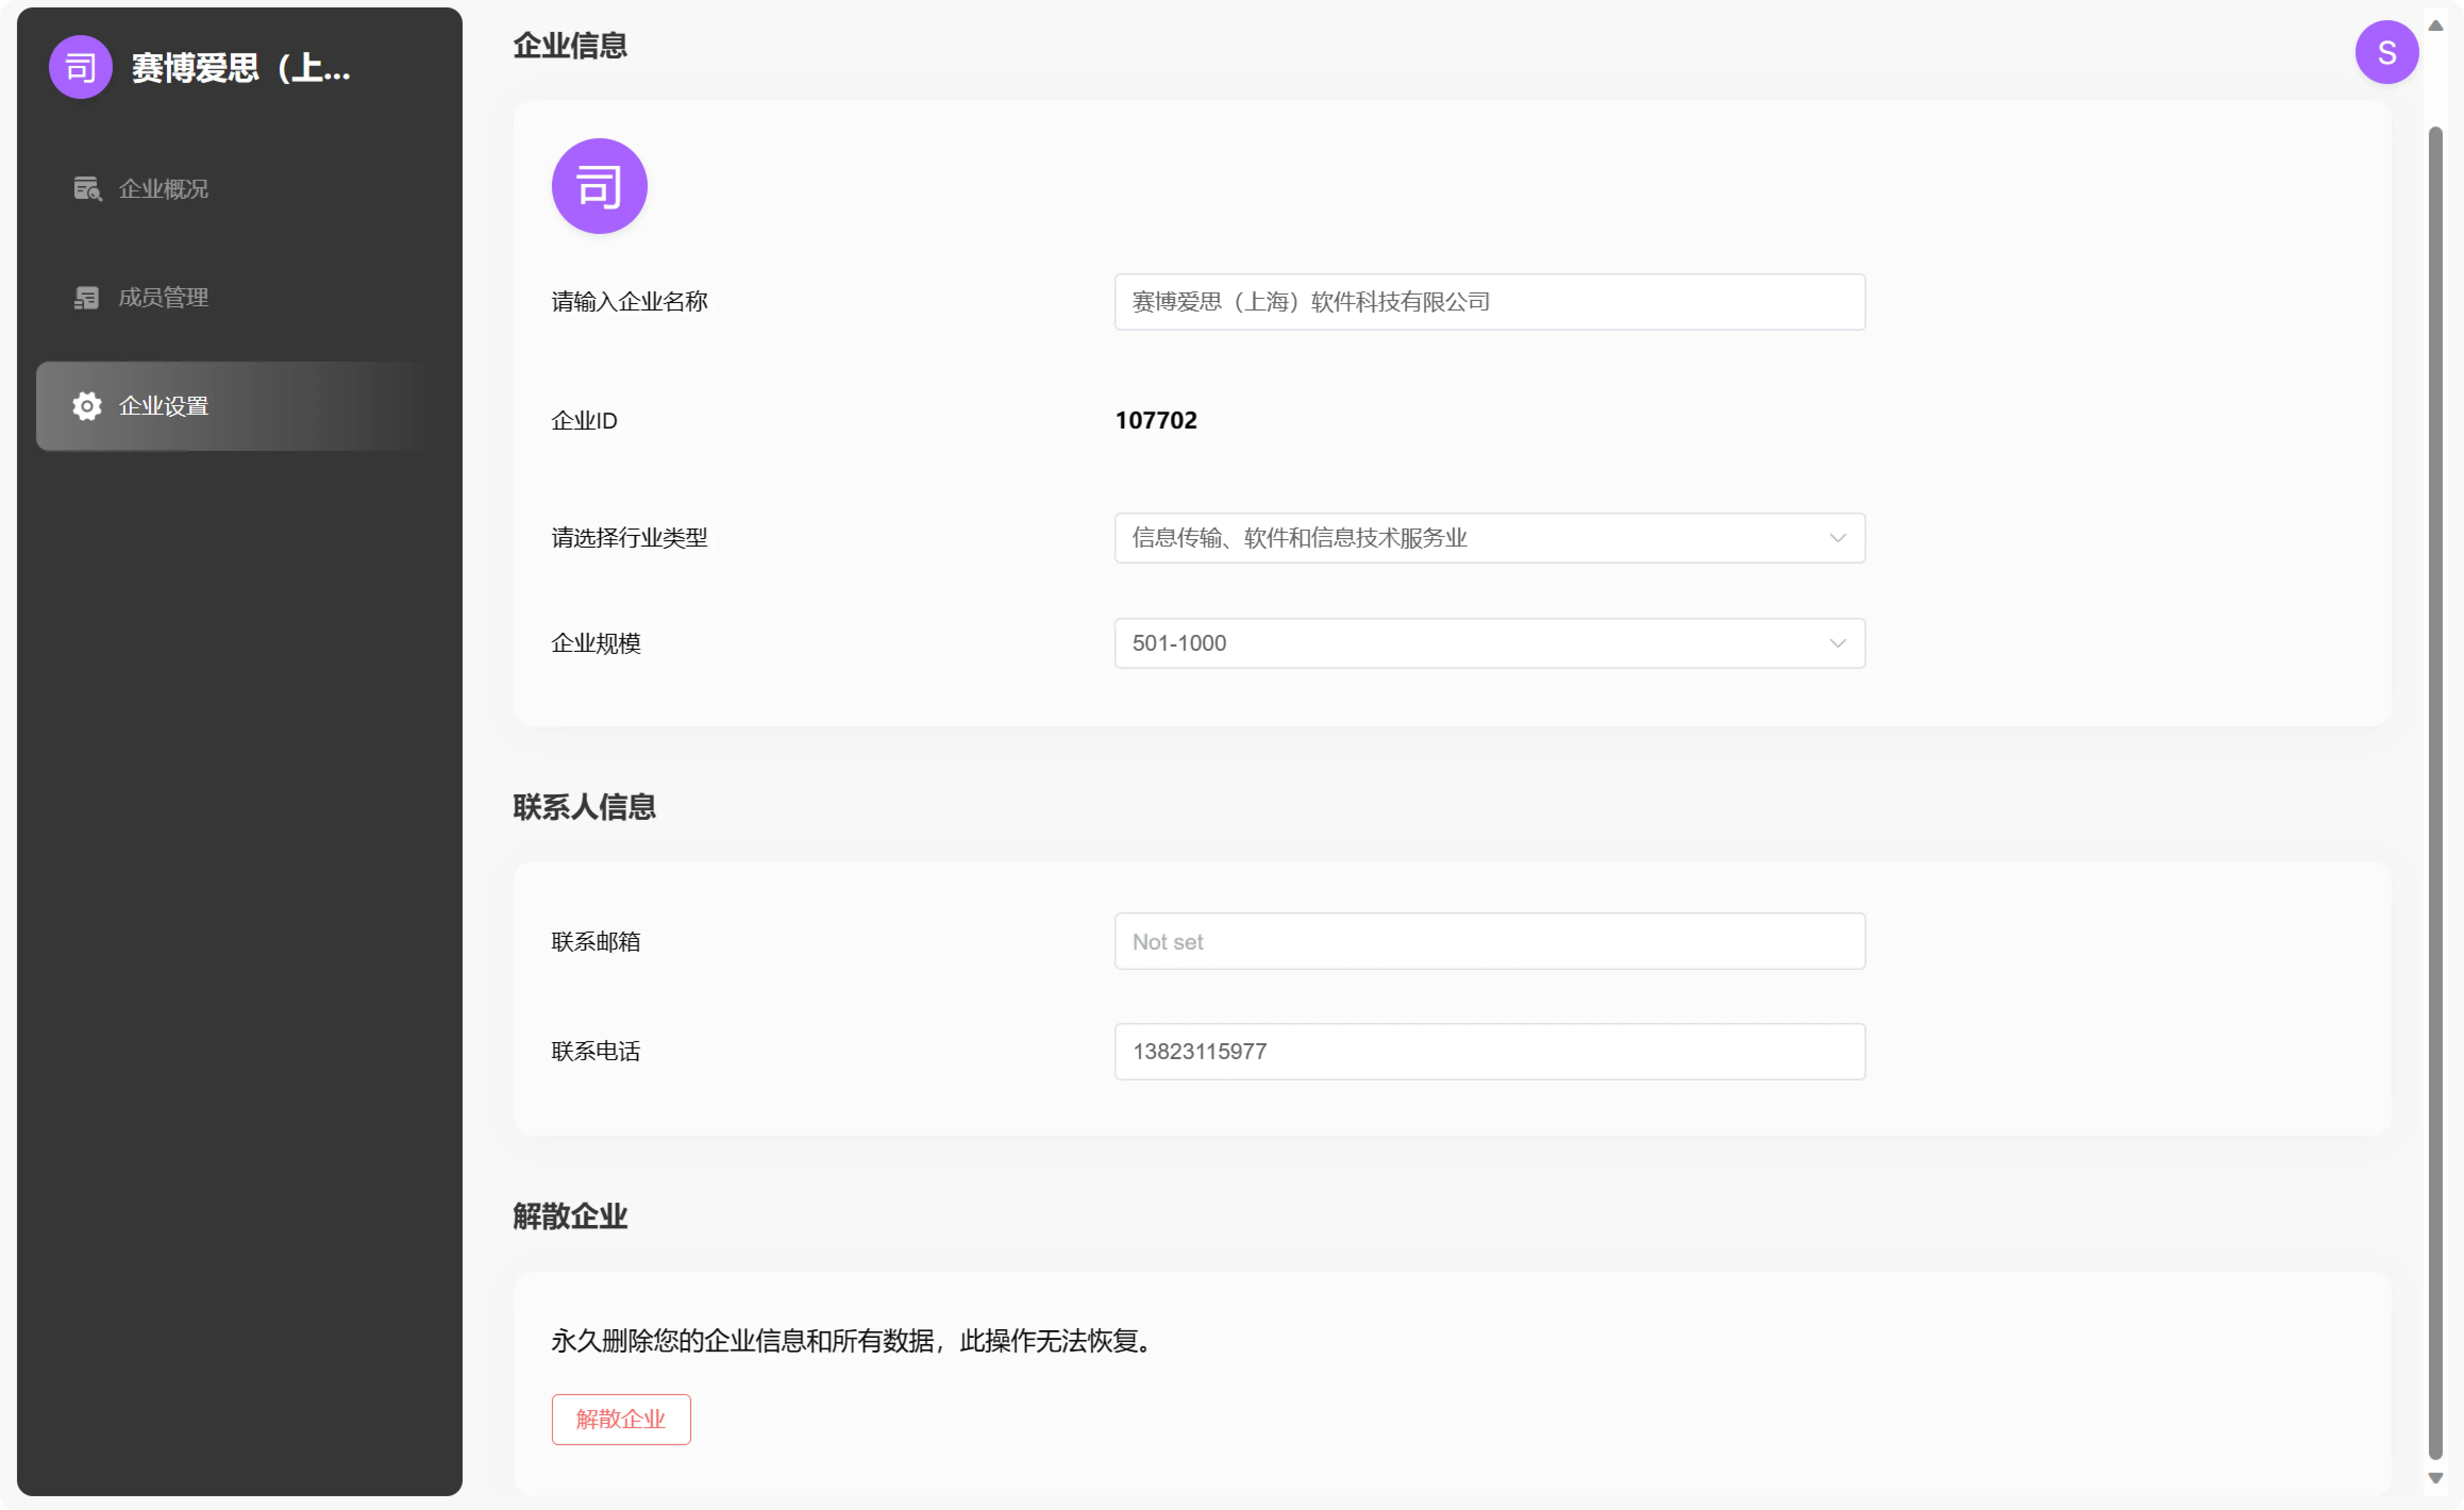Screen dimensions: 2464x1510
Task: Open 企业概况 in the sidebar
Action: [x=239, y=188]
